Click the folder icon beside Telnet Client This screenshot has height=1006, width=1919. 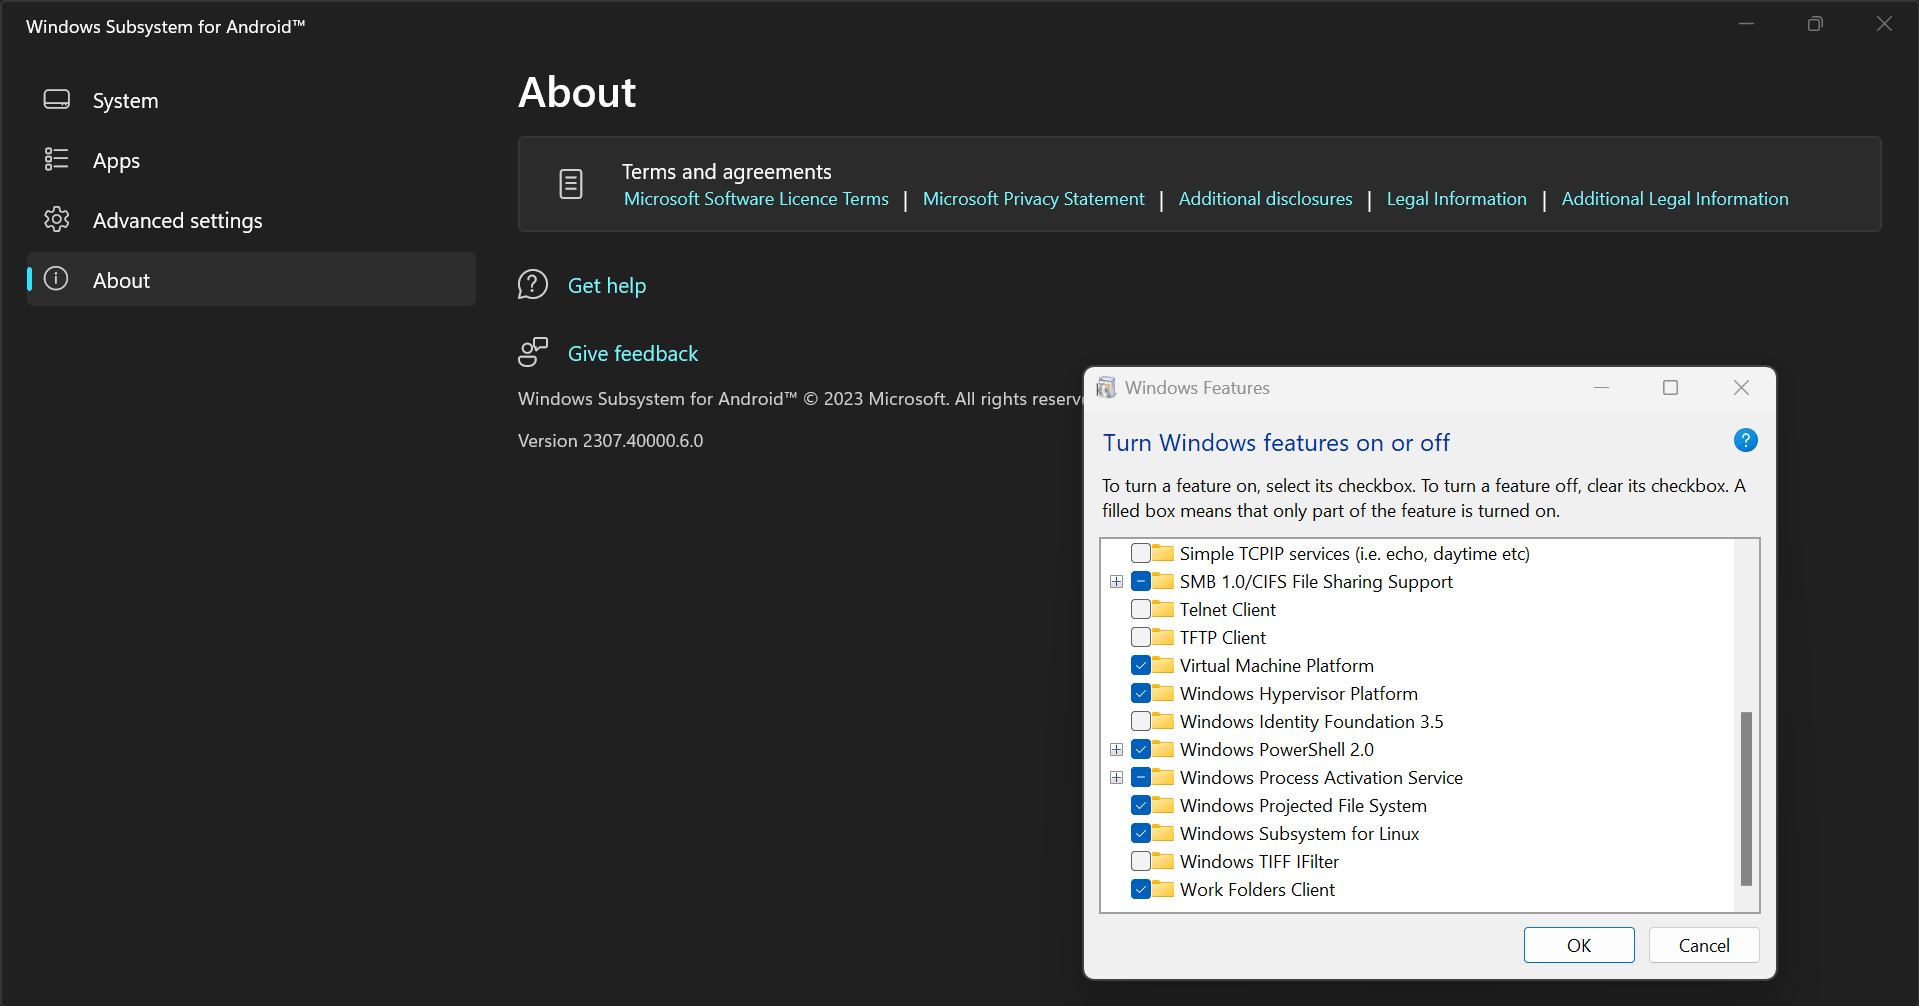click(1163, 609)
